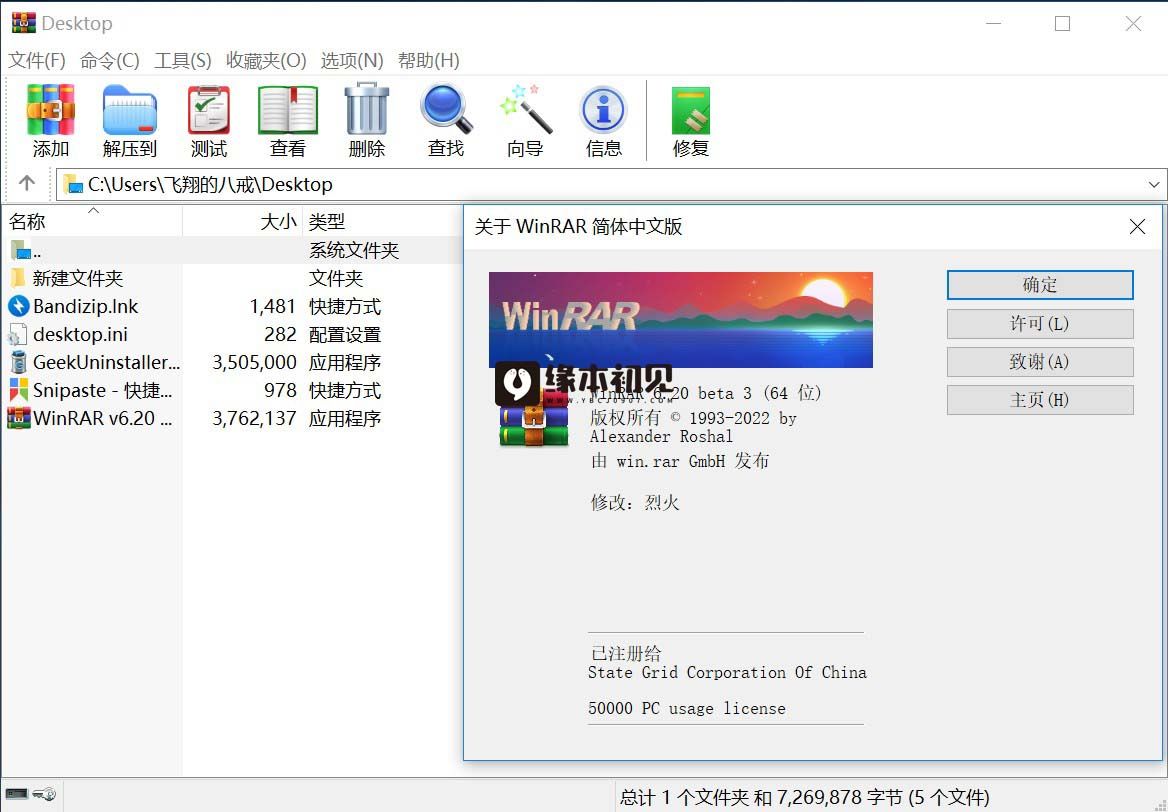Click the folder icon in address bar
Viewport: 1168px width, 812px height.
pos(73,184)
